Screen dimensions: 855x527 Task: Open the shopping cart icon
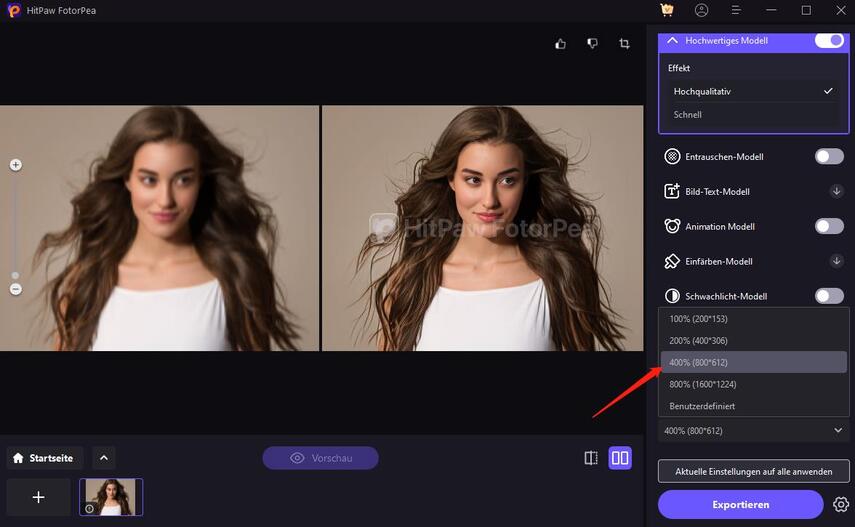667,10
